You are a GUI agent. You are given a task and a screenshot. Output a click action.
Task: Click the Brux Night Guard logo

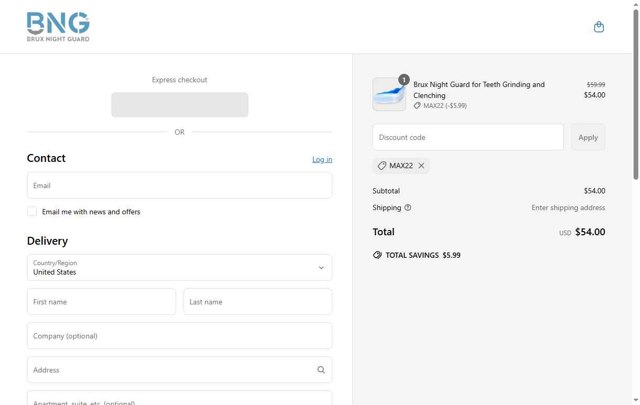pos(58,27)
